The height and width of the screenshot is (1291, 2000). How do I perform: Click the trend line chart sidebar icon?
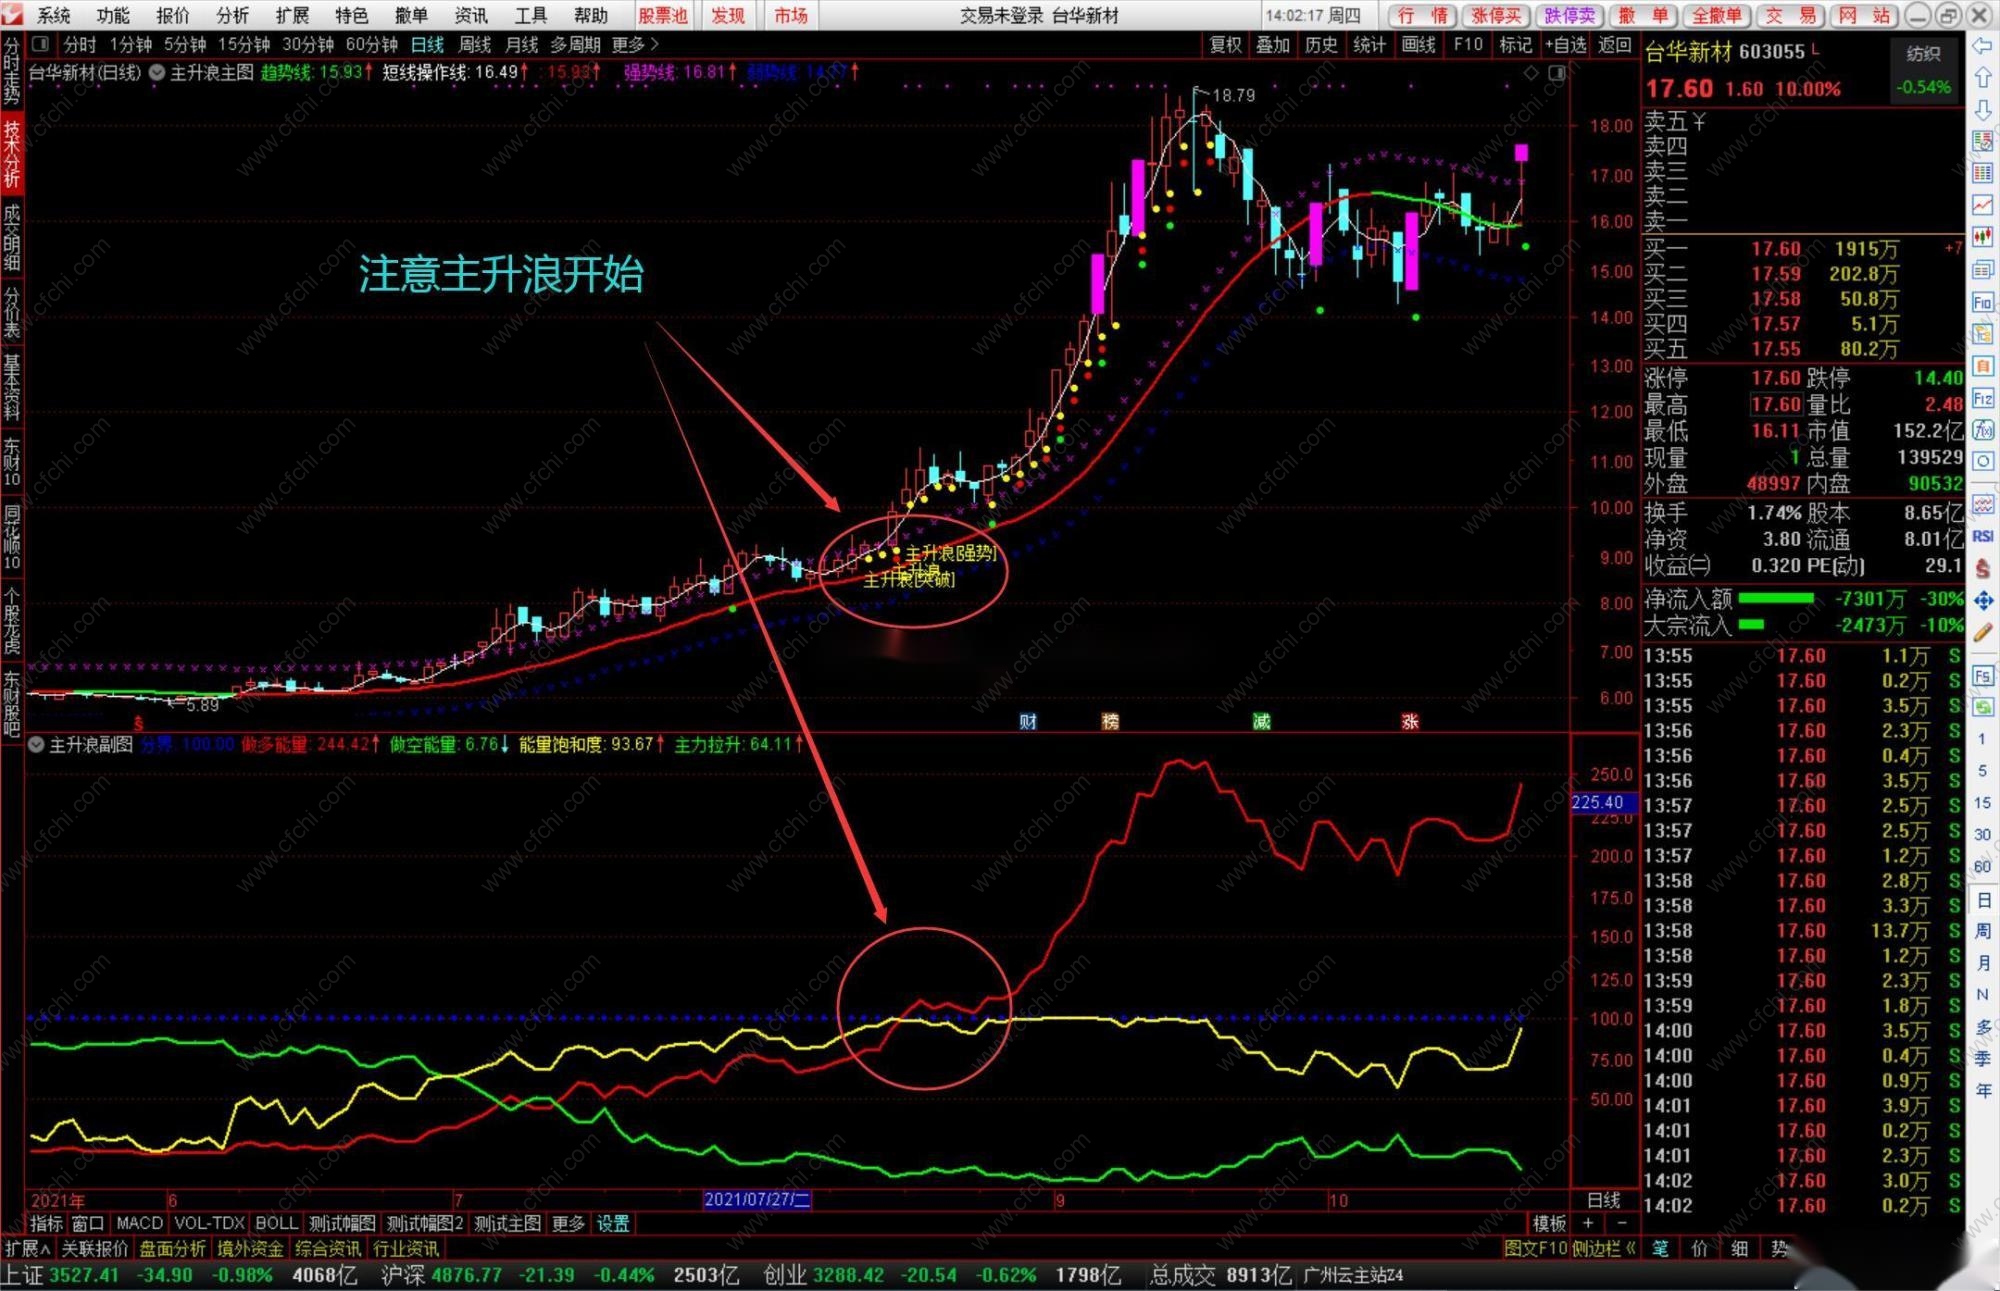[x=1983, y=205]
